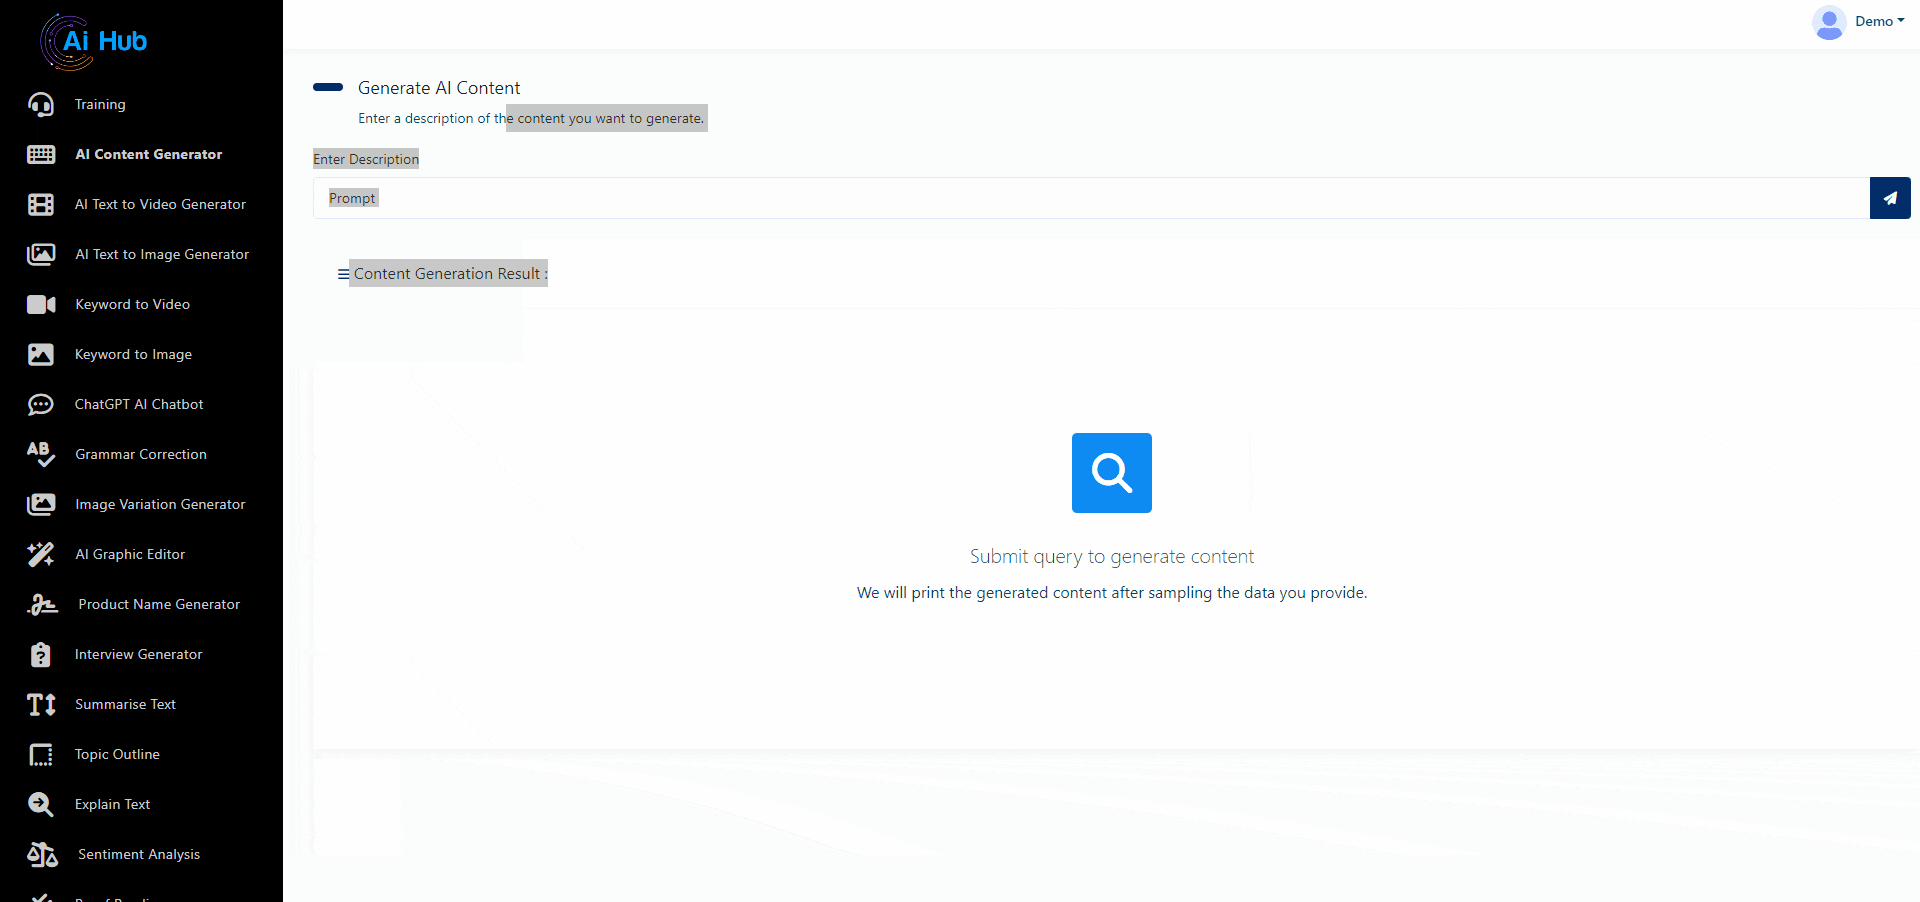Go to Keyword to Image
The height and width of the screenshot is (902, 1920).
tap(133, 354)
